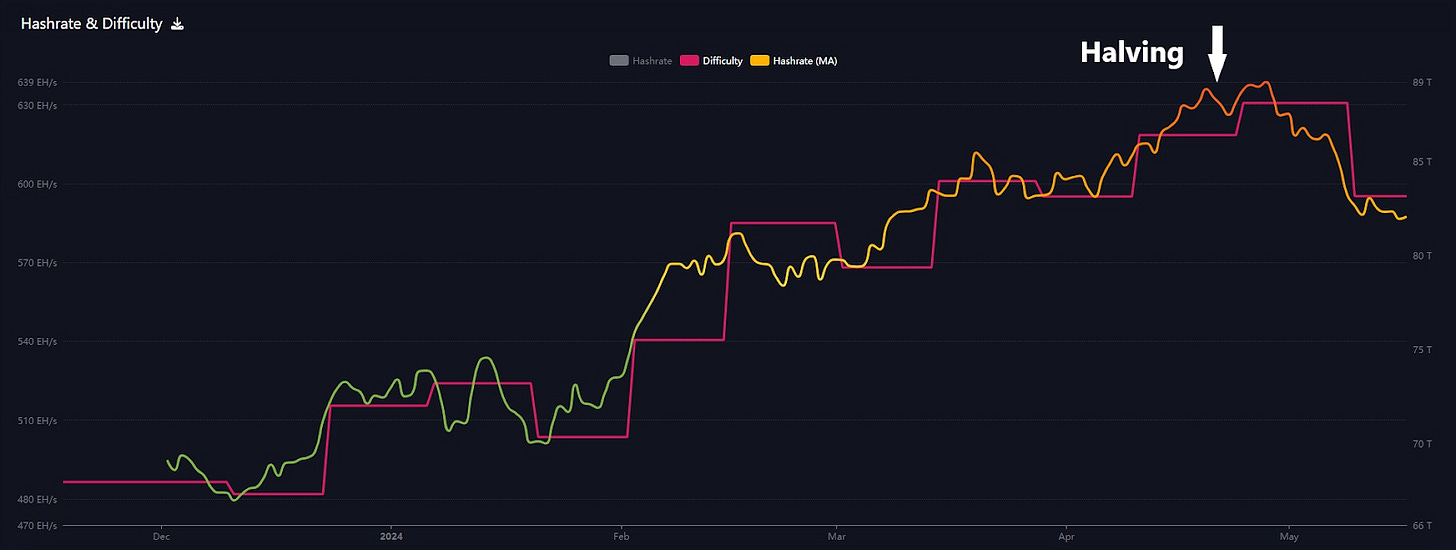Click the '540 EH/s' axis label
The image size is (1456, 550).
pos(38,342)
